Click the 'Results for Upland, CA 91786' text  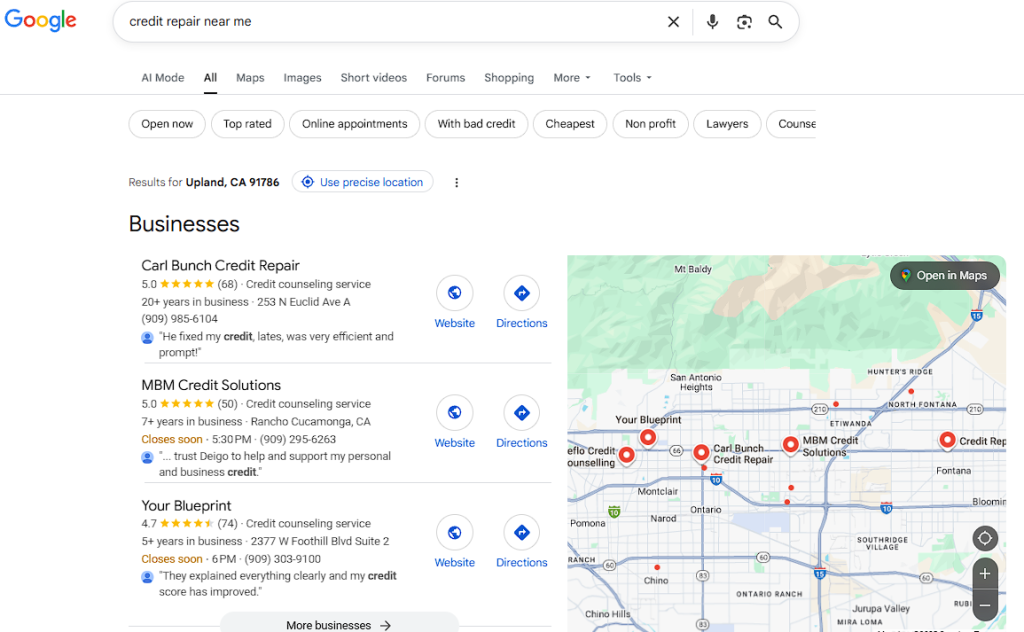[x=204, y=182]
